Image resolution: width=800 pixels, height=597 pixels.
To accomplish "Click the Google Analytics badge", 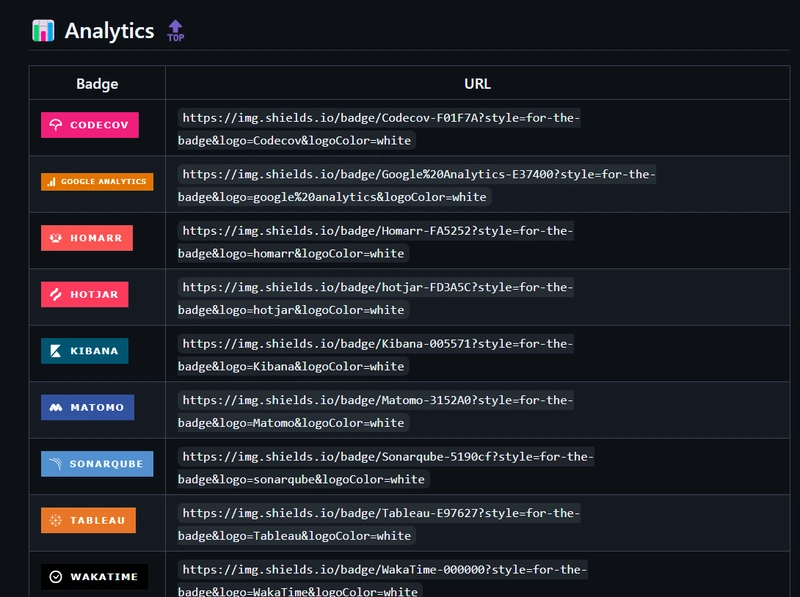I will pos(97,182).
